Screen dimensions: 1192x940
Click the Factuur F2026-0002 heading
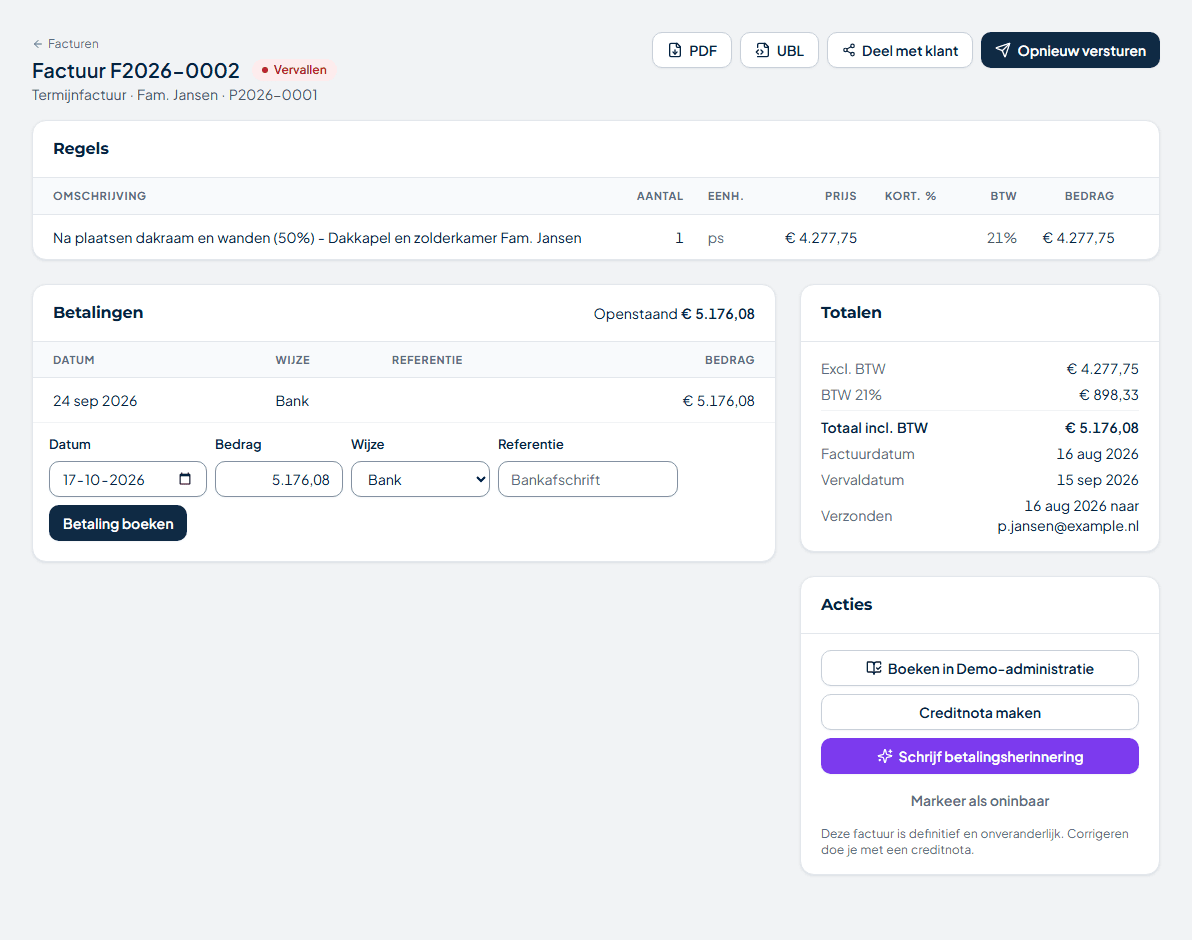[136, 71]
